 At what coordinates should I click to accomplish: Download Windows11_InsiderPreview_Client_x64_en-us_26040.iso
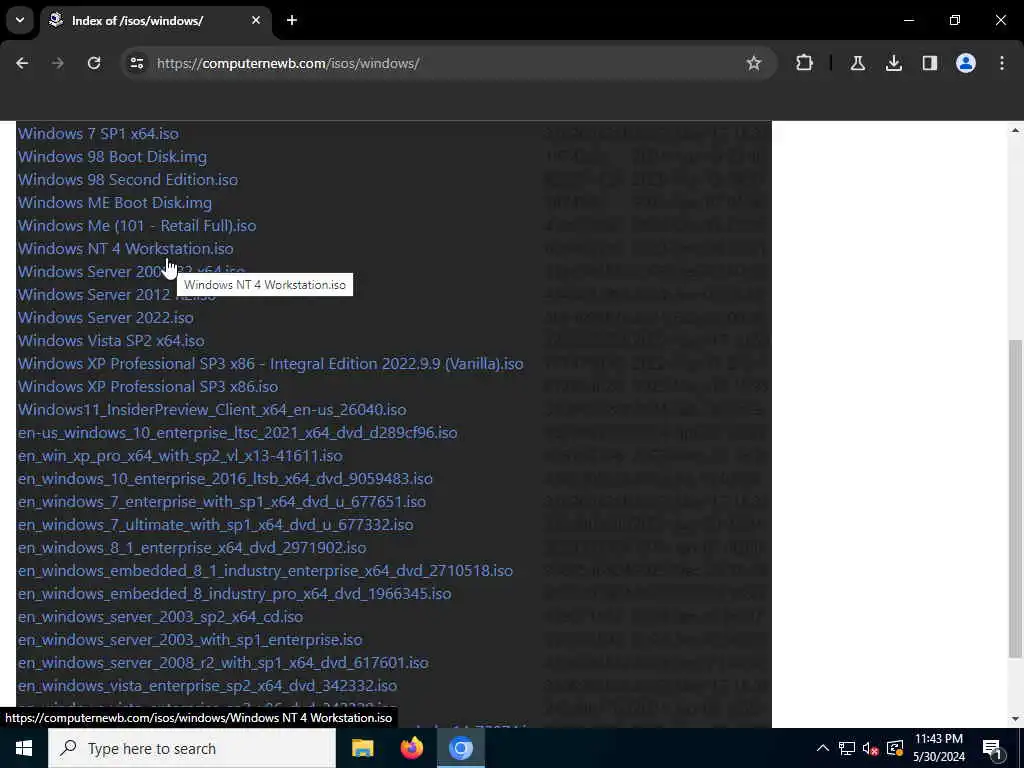point(212,409)
